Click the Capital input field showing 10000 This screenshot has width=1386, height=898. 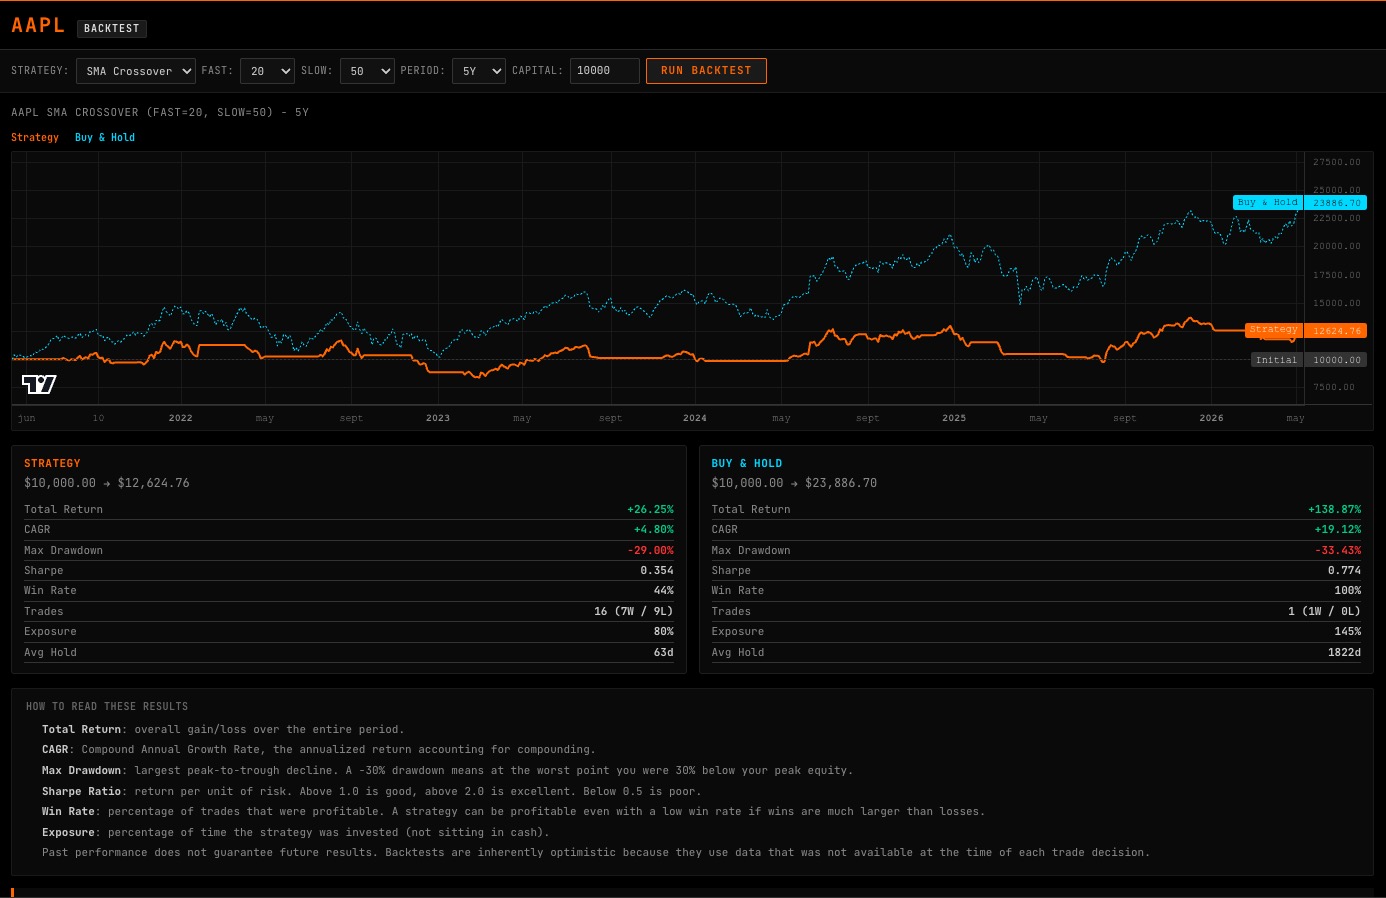point(604,71)
